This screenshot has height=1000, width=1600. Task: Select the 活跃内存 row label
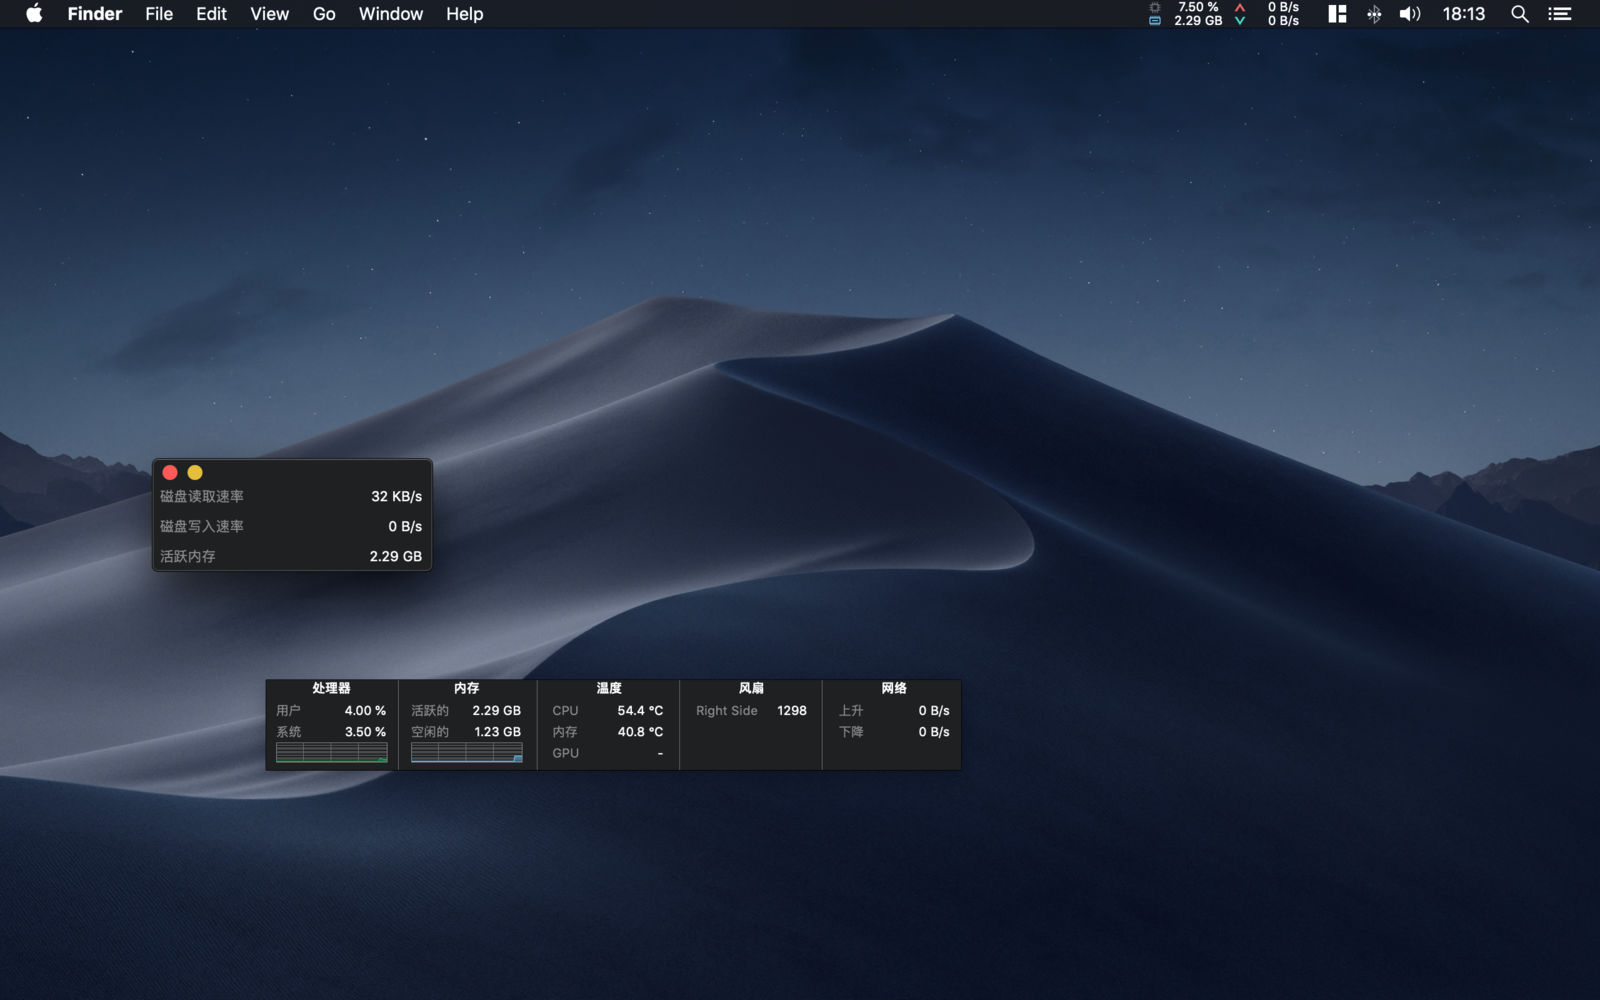188,556
